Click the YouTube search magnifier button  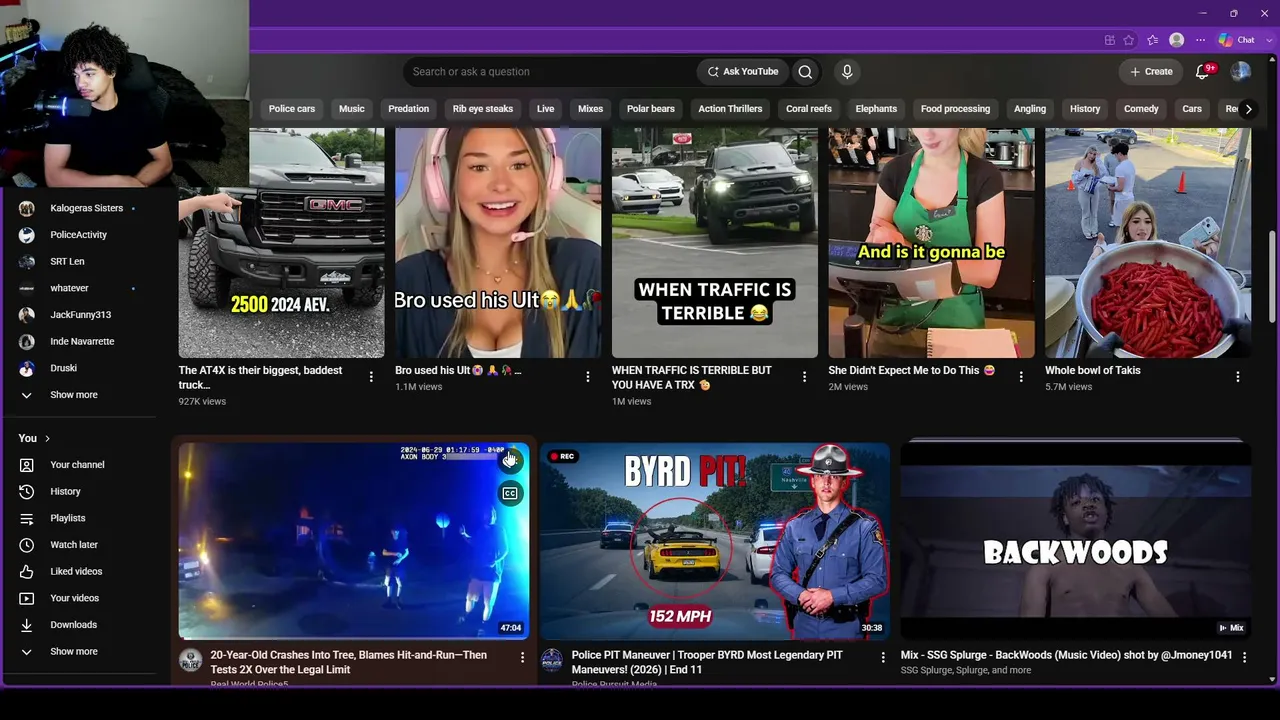[x=805, y=72]
